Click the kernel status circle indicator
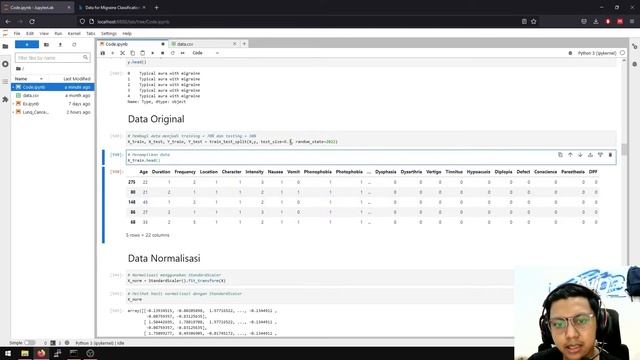 (622, 53)
